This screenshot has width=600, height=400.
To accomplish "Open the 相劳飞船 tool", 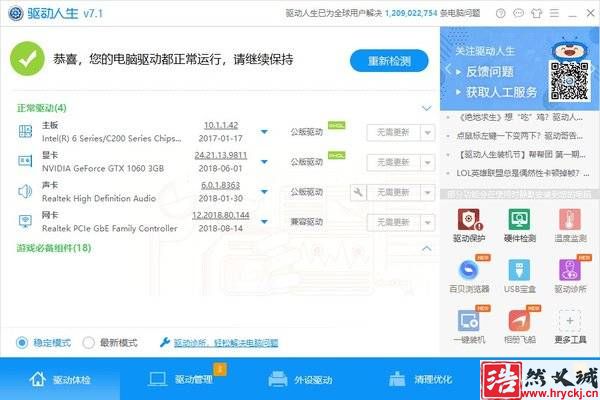I will 519,326.
